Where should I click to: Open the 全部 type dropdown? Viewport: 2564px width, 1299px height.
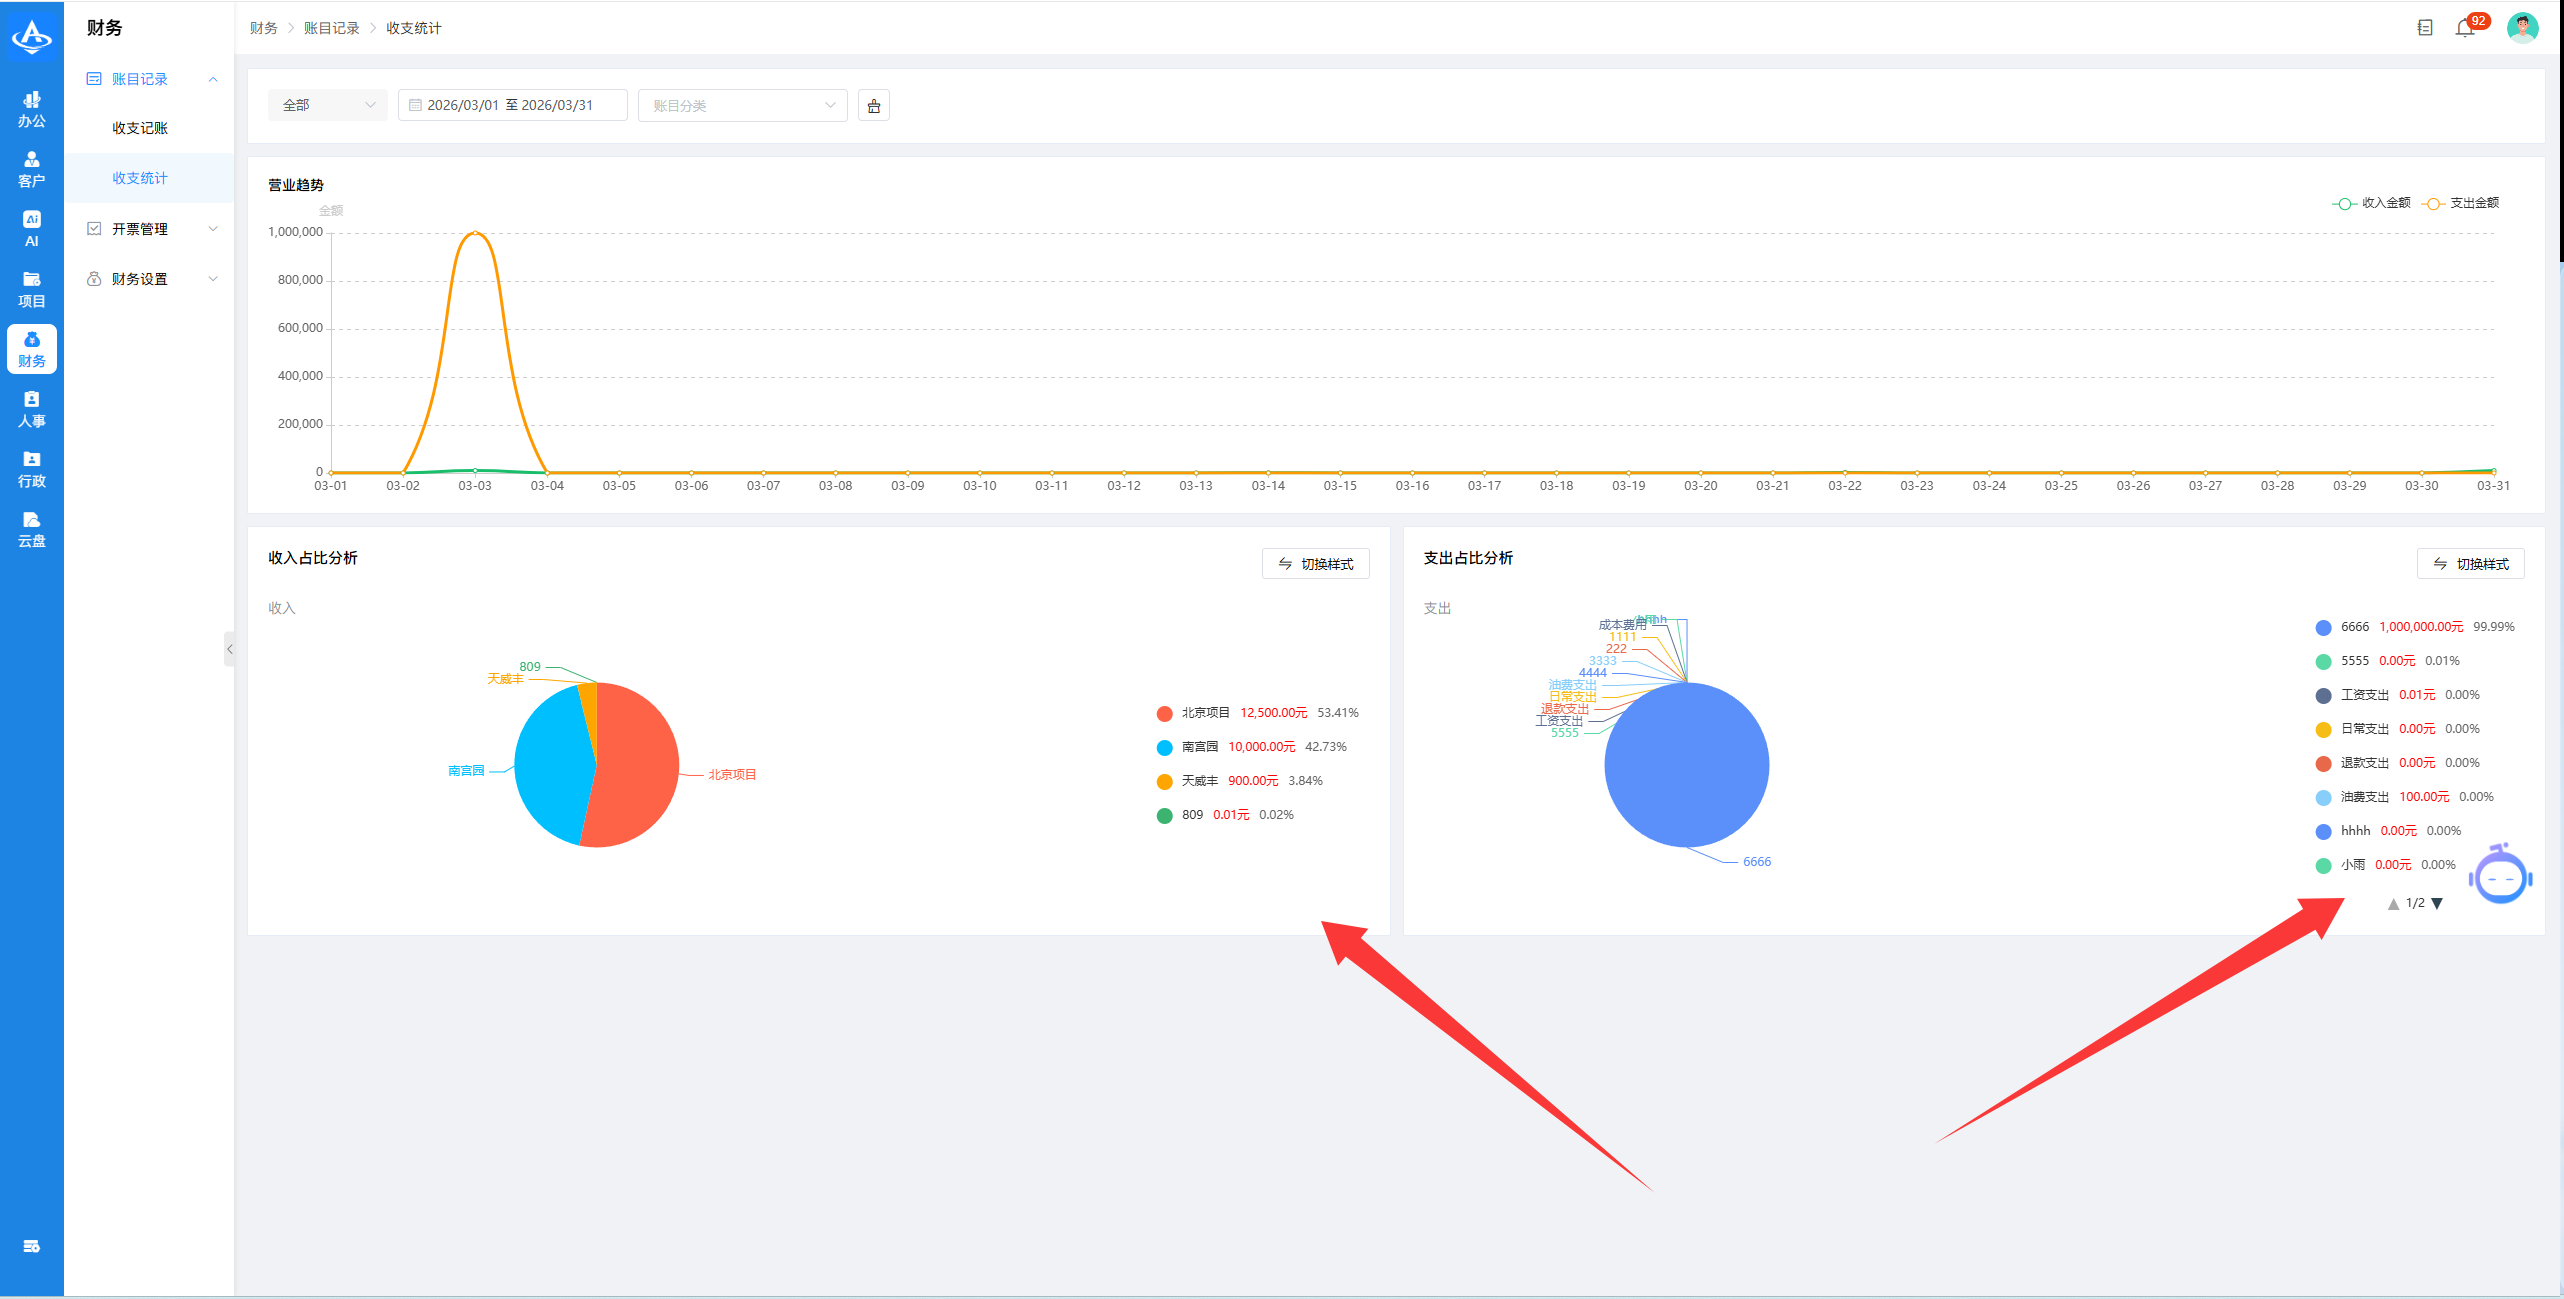[x=327, y=105]
